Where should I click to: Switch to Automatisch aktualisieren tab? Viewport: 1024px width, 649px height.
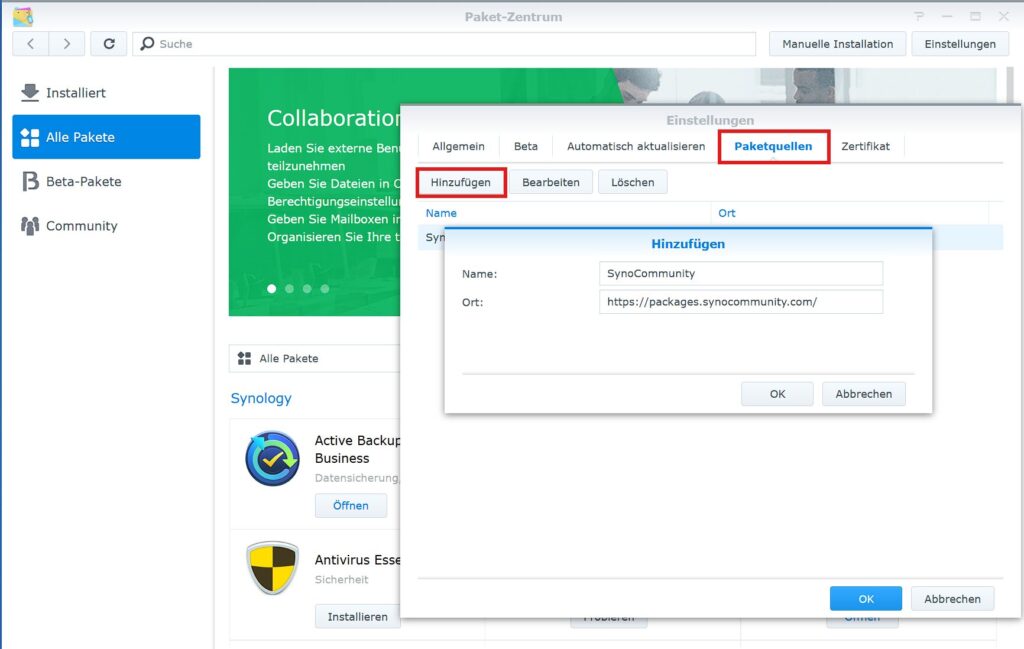(x=635, y=146)
